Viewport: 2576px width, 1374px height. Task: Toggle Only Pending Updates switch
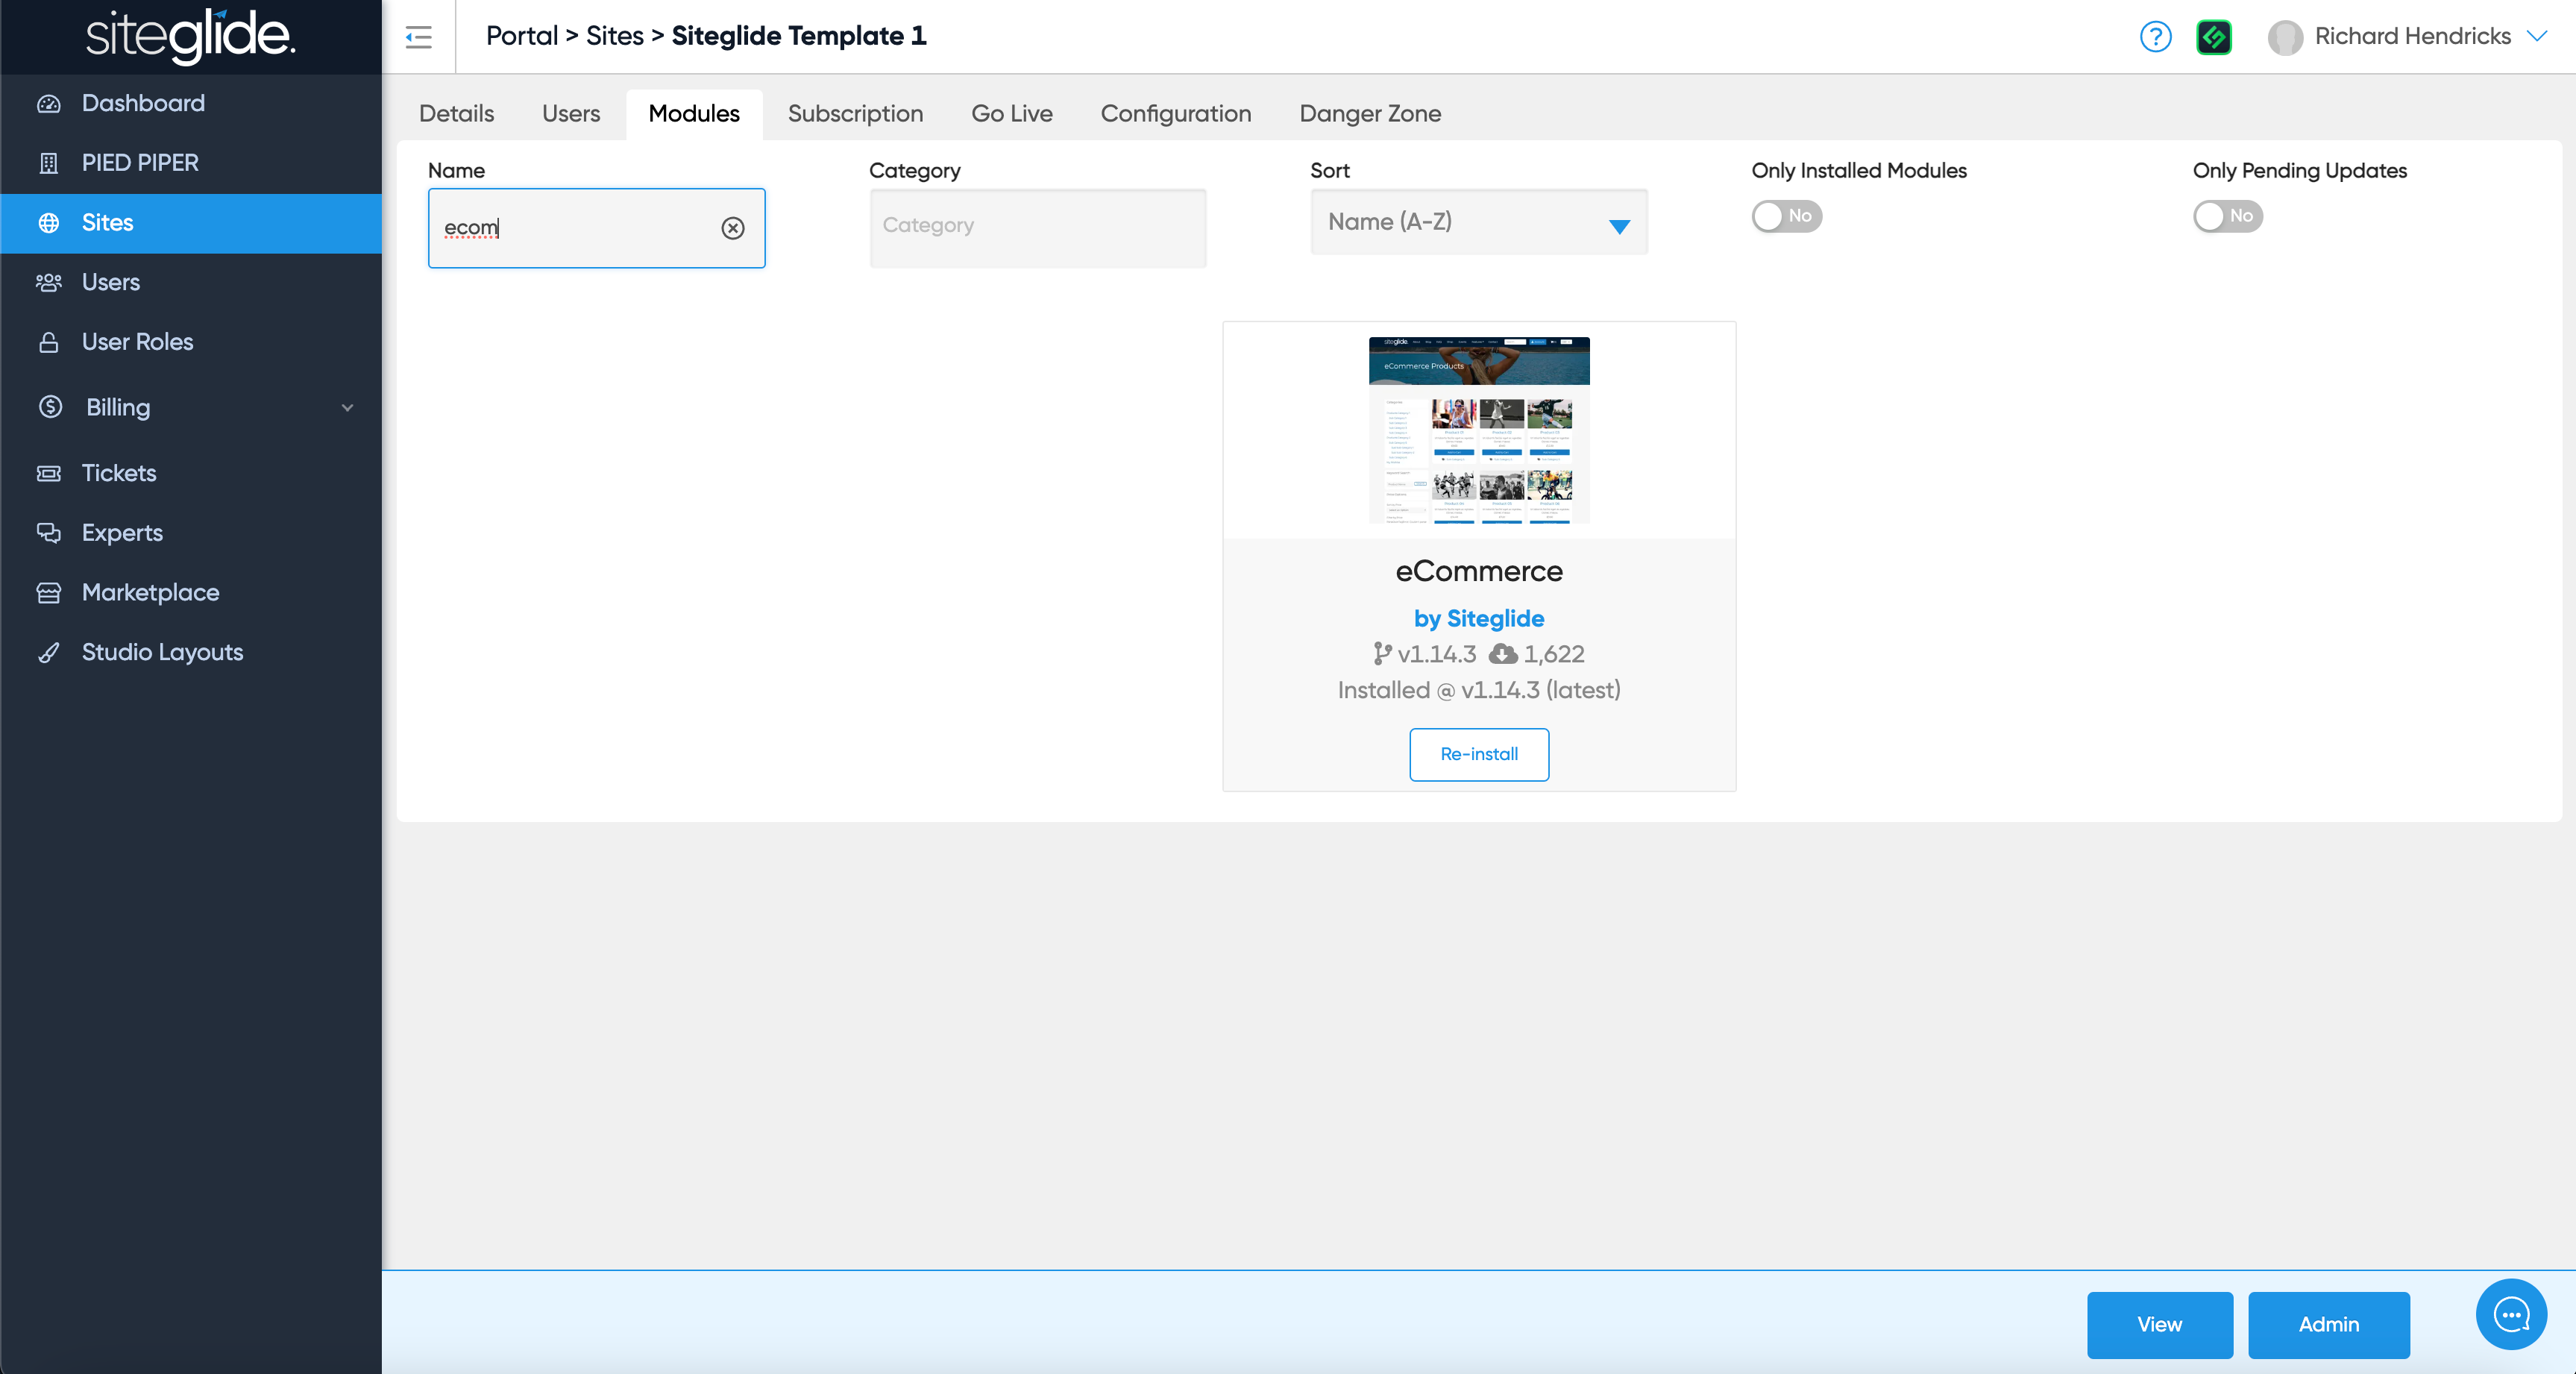pyautogui.click(x=2227, y=216)
